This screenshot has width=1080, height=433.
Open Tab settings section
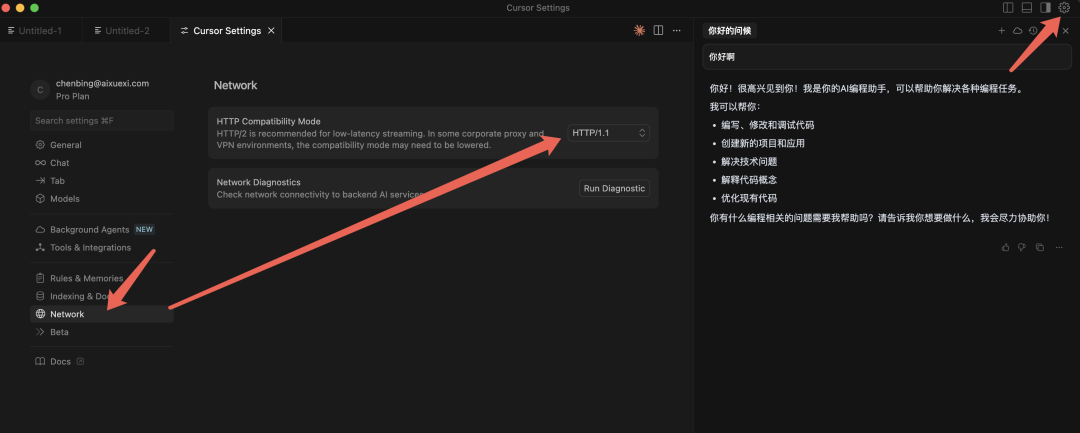click(102, 181)
